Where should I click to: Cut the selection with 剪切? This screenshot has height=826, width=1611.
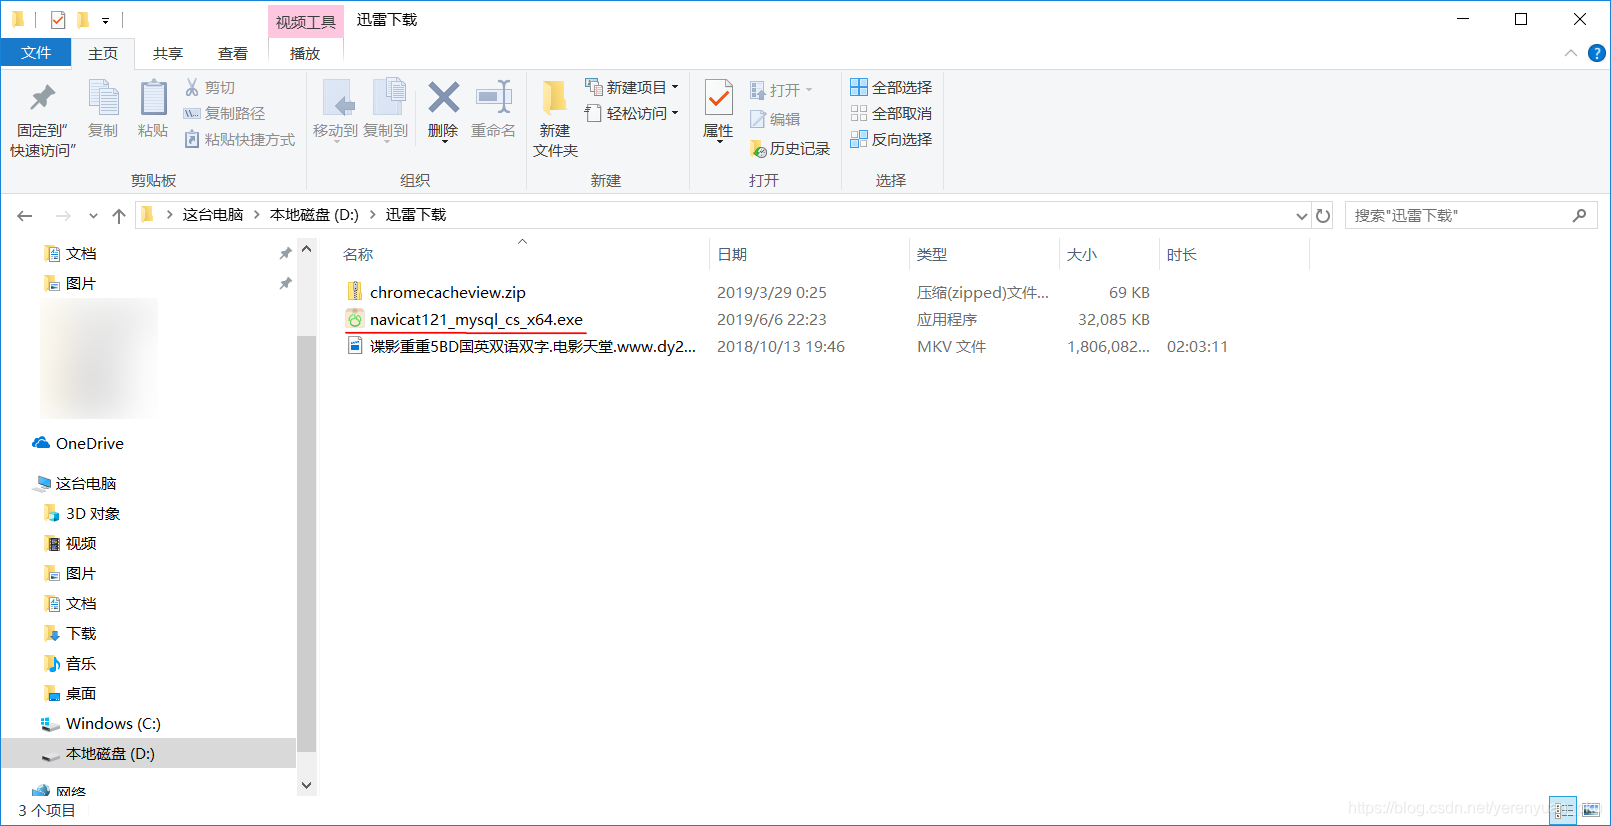tap(210, 88)
